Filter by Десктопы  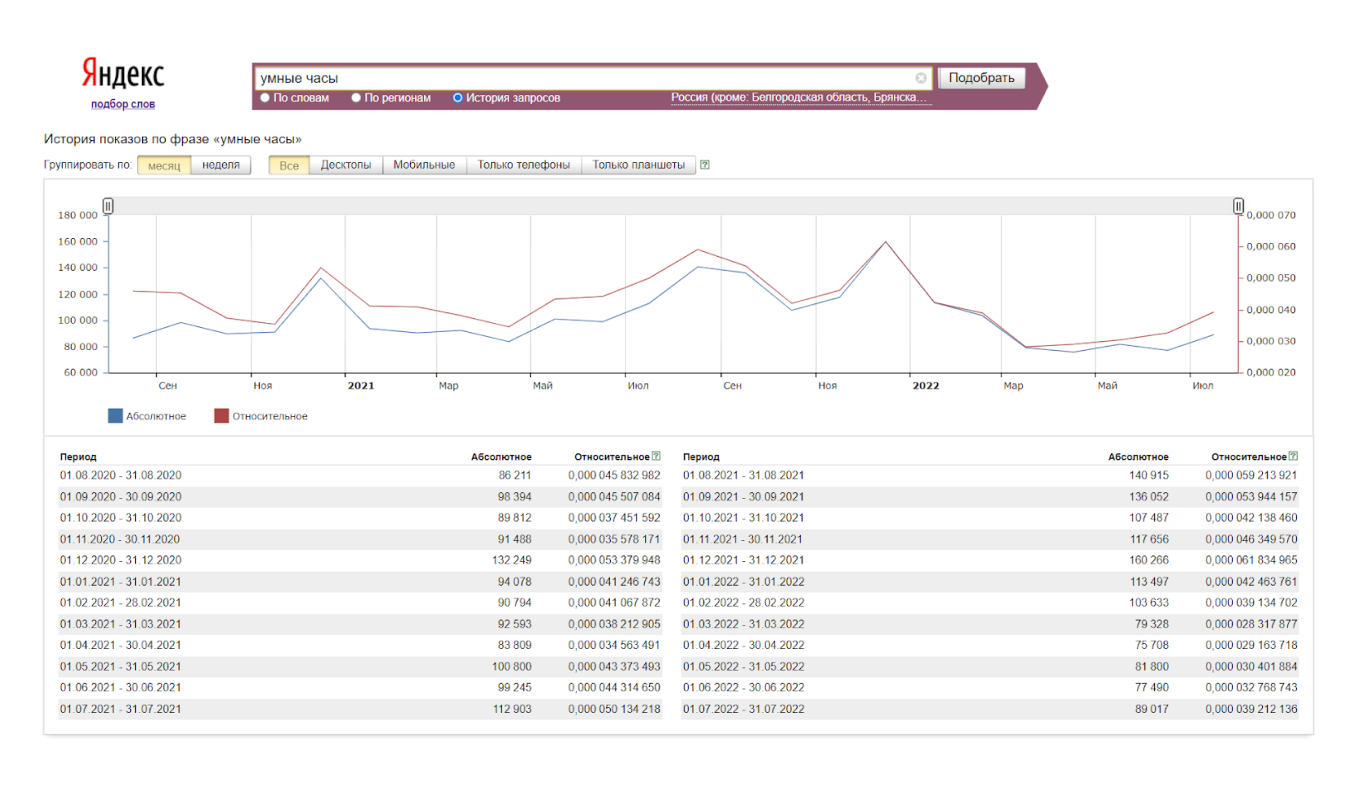346,165
